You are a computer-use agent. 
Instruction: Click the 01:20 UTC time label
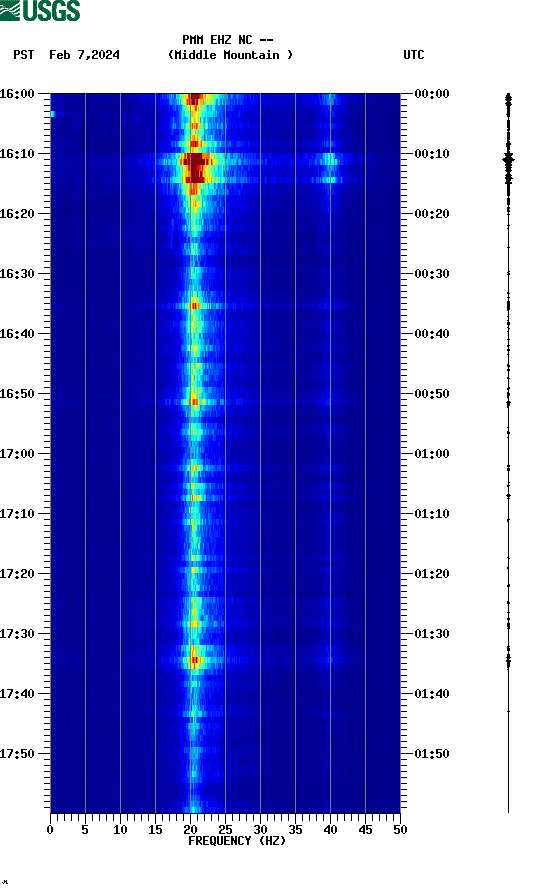(432, 574)
